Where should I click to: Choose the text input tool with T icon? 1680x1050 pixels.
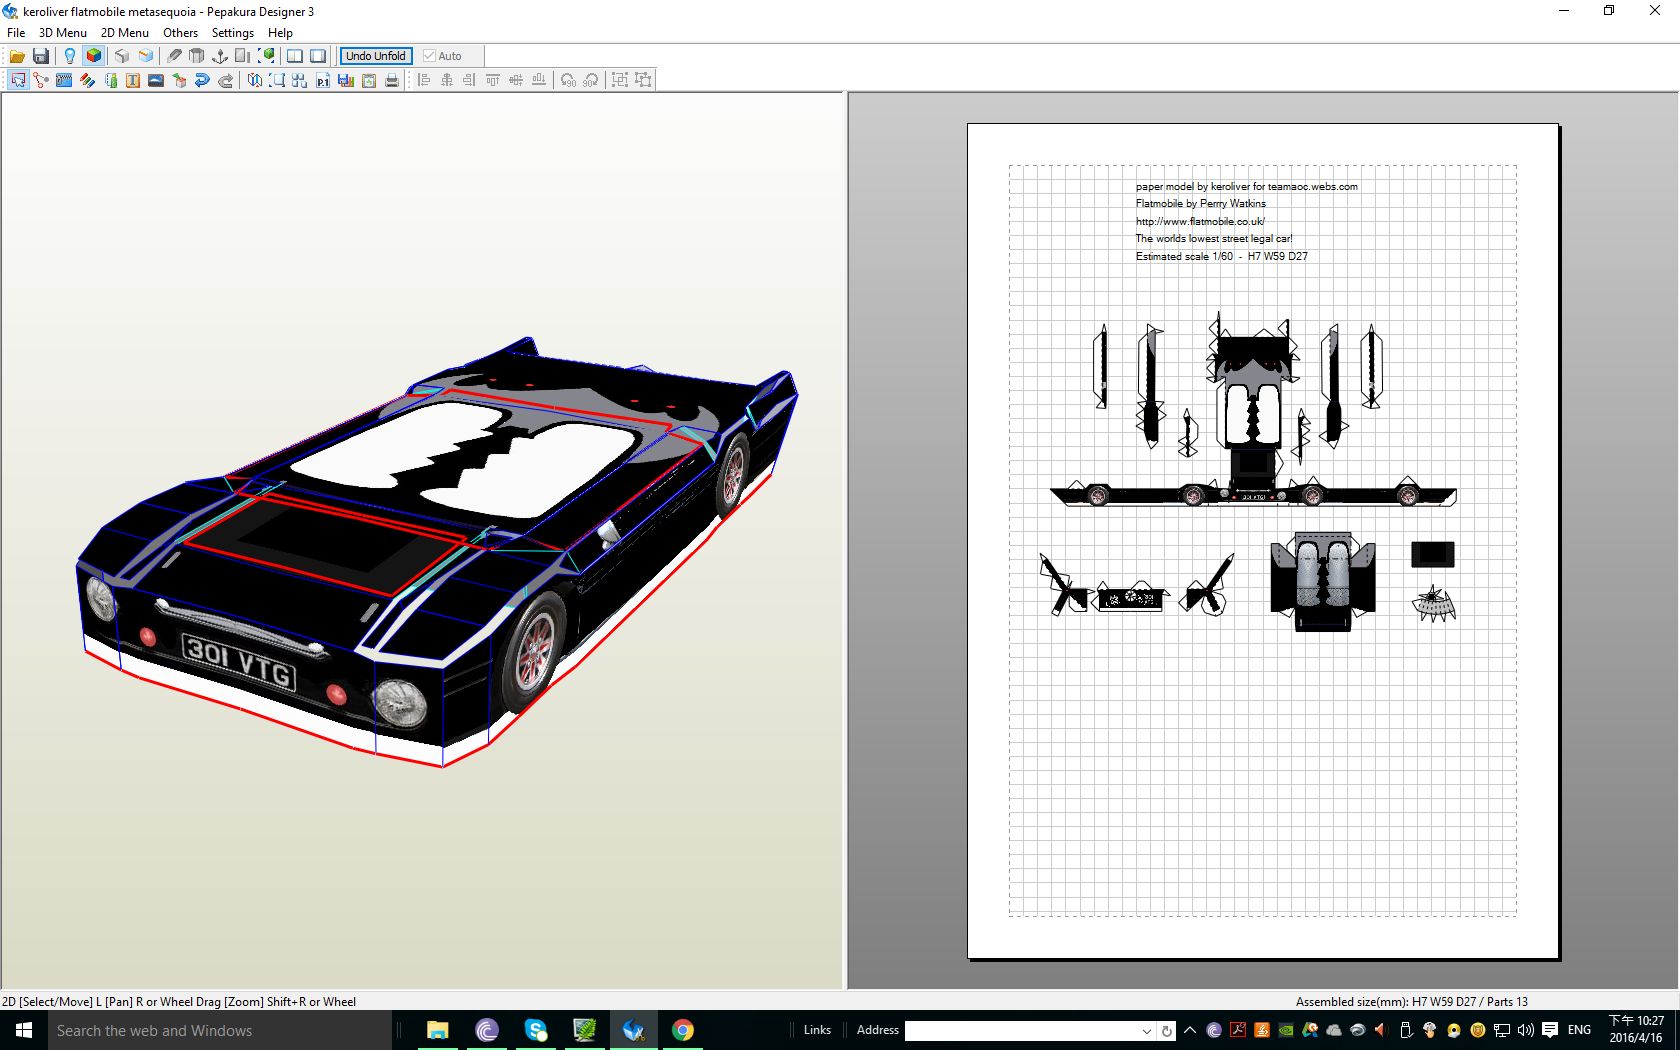point(132,80)
